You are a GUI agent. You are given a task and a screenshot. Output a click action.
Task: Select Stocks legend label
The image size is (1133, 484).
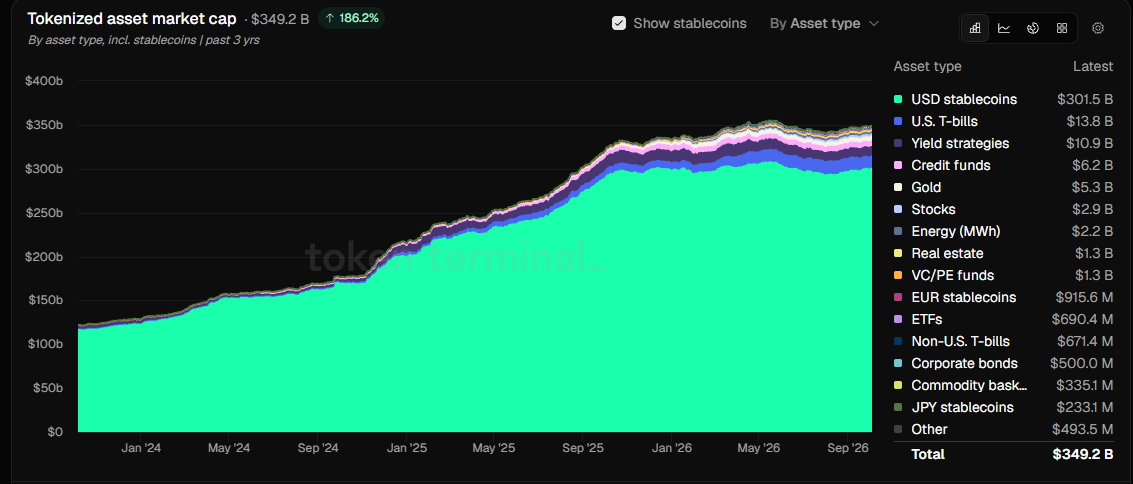tap(934, 209)
